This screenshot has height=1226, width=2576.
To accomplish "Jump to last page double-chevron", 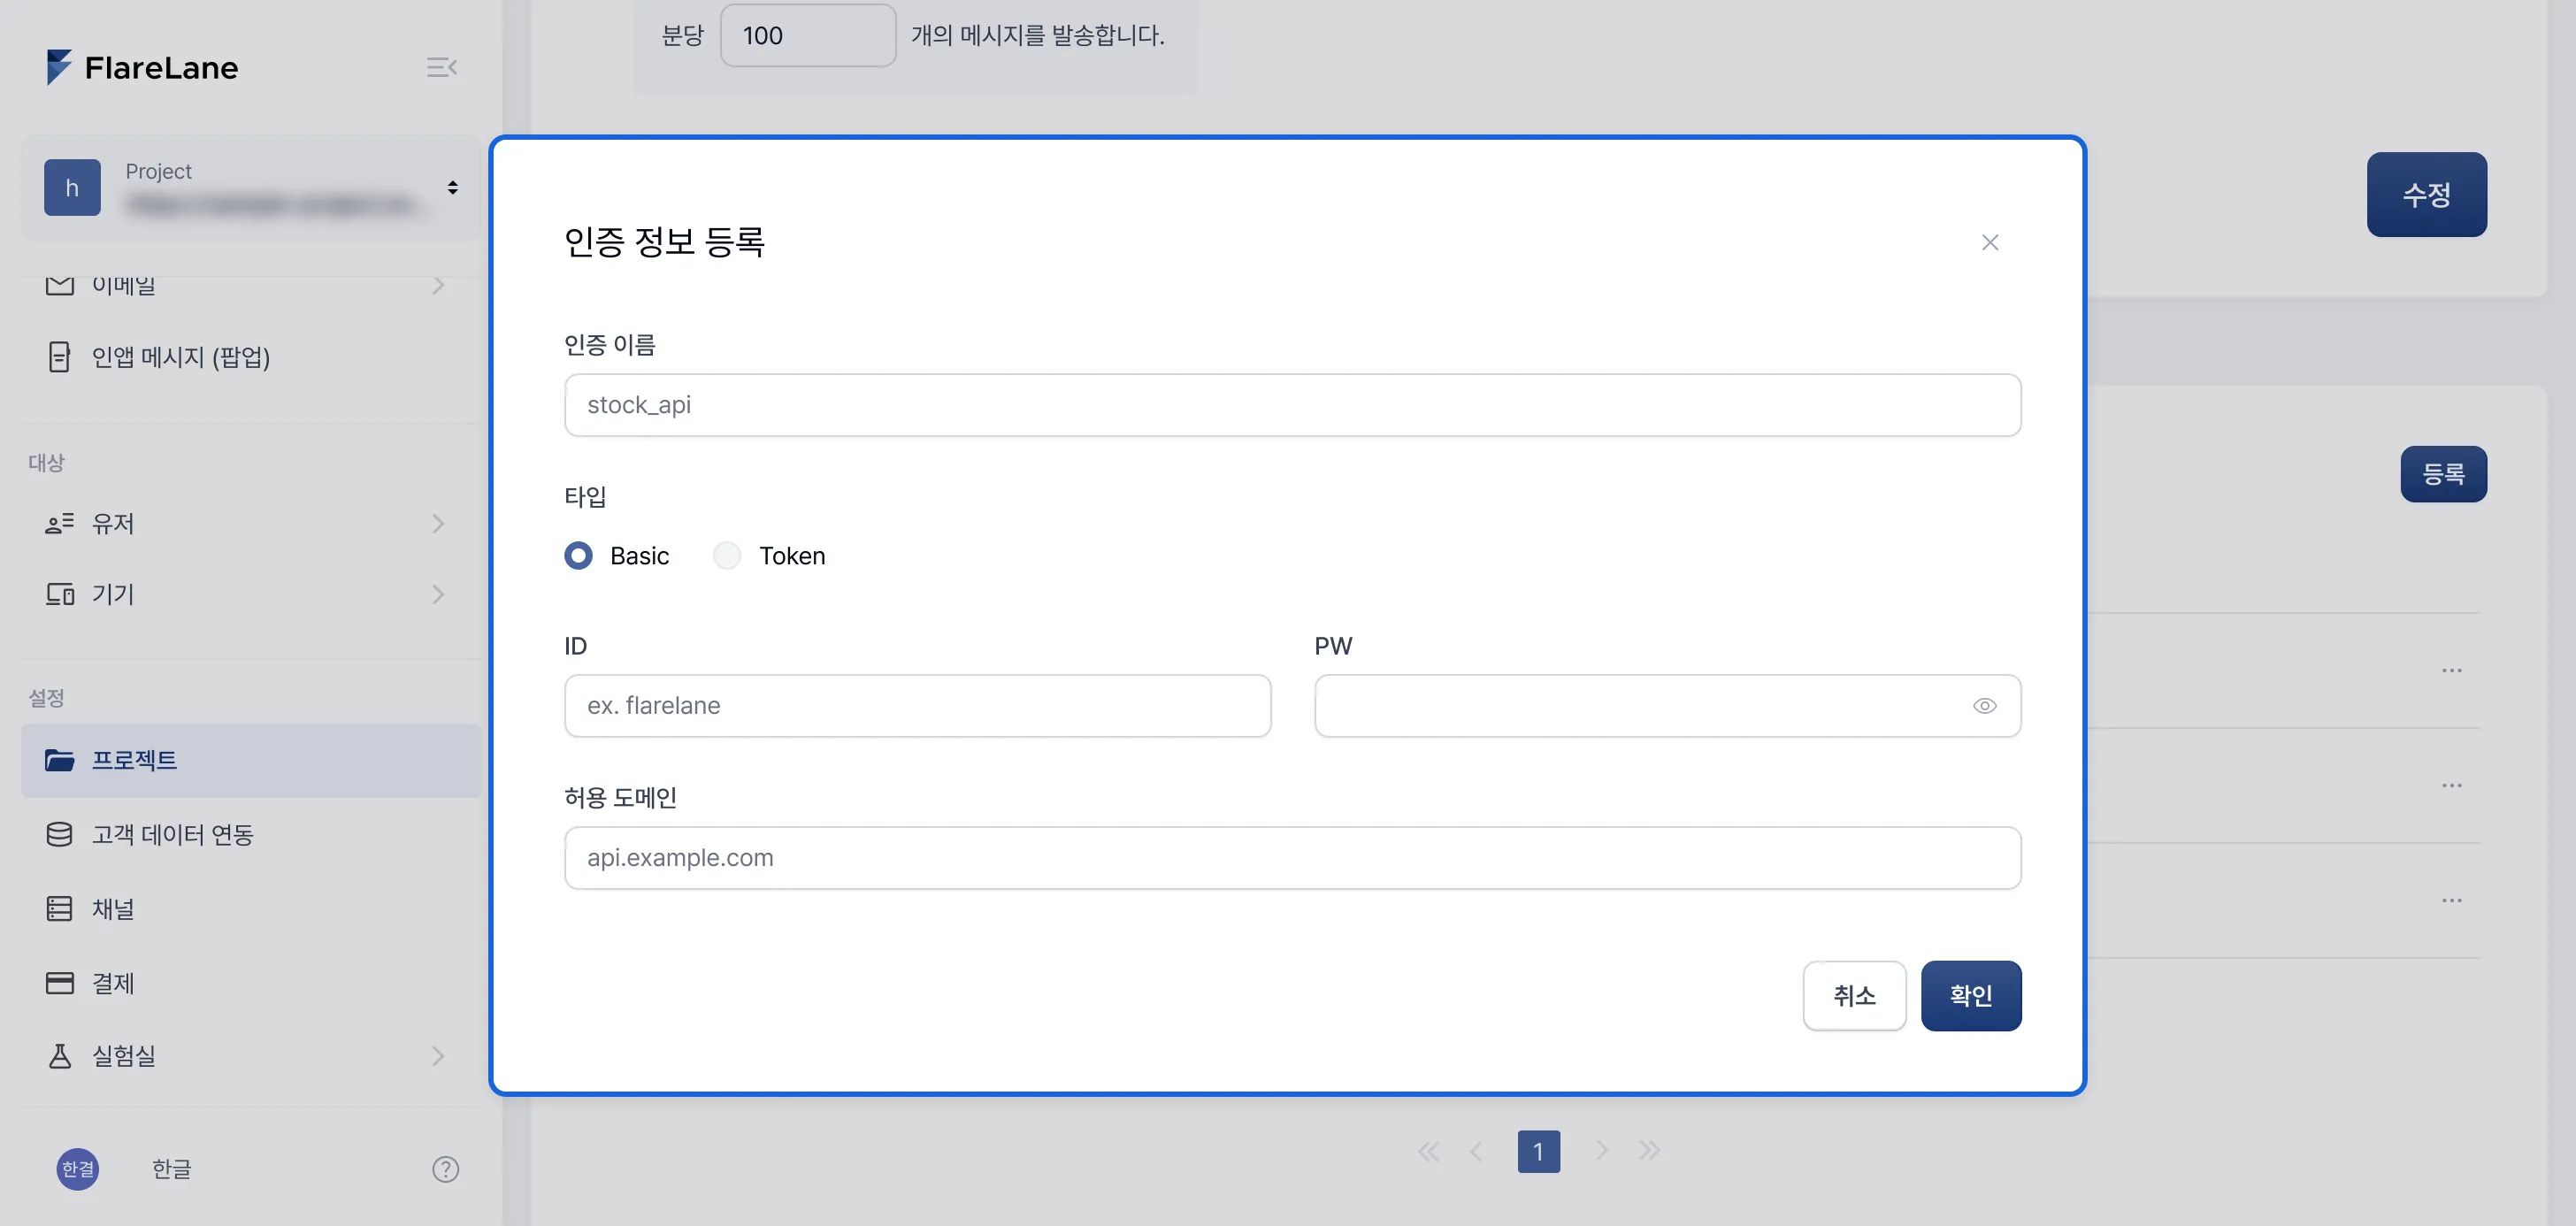I will point(1649,1151).
